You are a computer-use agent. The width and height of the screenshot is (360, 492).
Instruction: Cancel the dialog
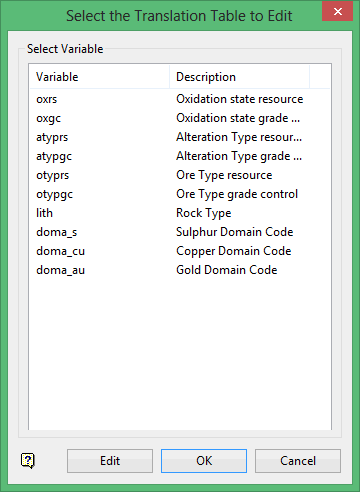tap(298, 461)
